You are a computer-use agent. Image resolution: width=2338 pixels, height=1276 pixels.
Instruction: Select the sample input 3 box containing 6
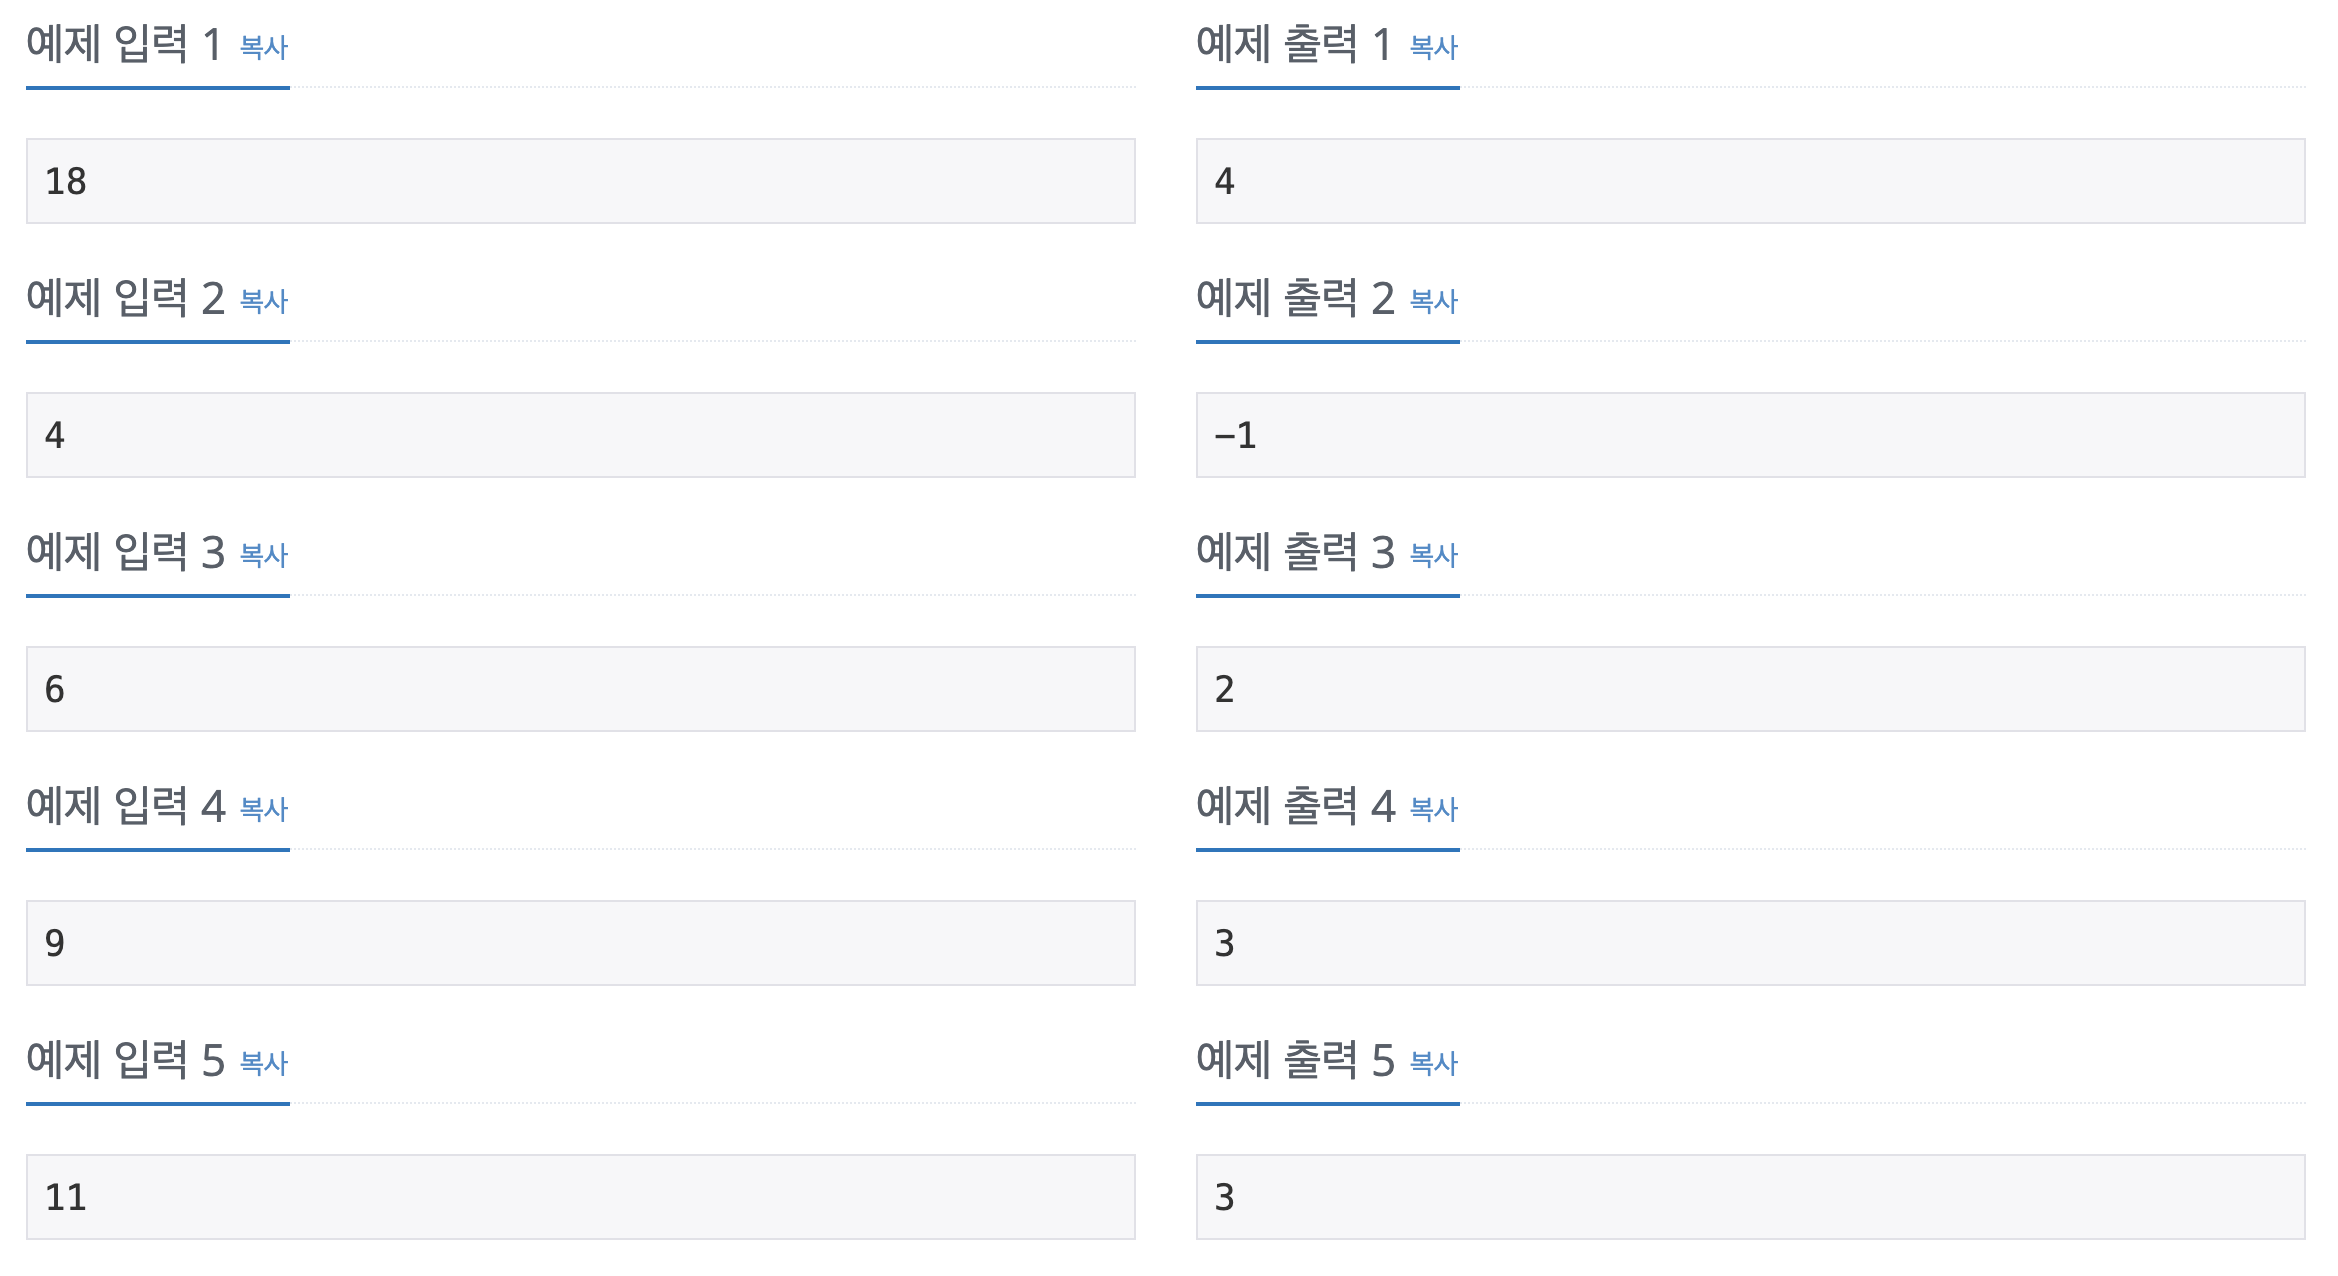(580, 689)
